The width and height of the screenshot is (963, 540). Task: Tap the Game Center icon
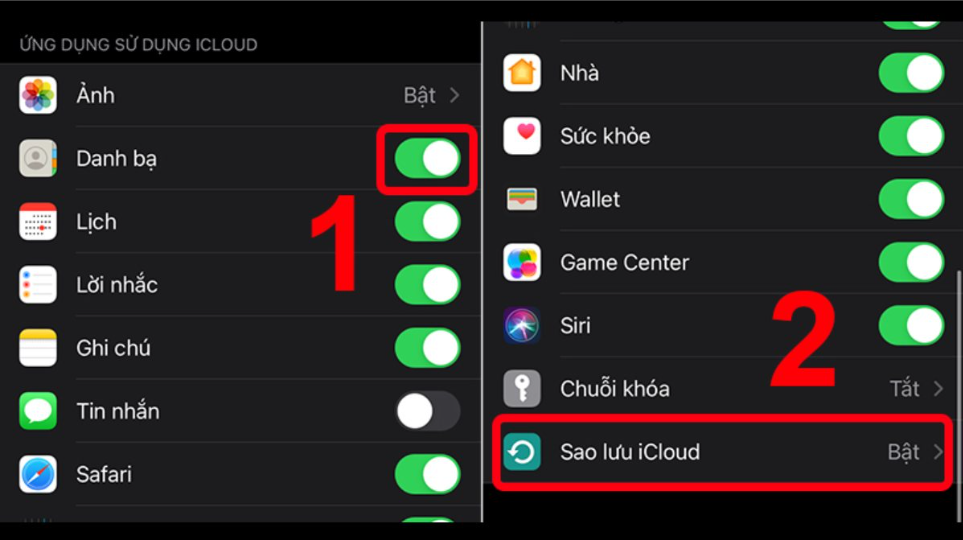point(521,262)
